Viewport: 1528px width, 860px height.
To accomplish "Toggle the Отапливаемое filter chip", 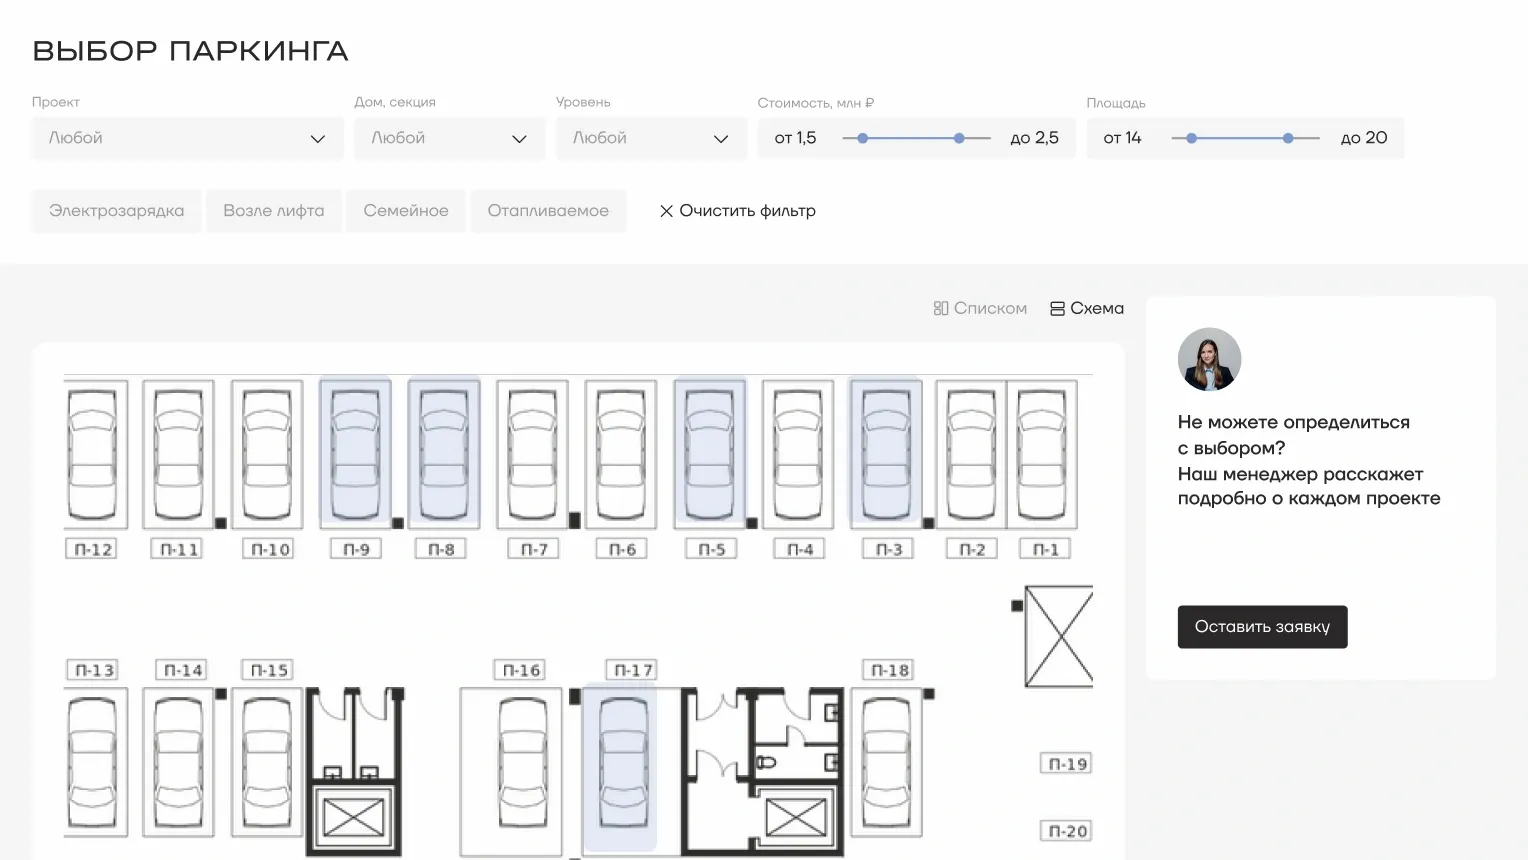I will point(548,211).
